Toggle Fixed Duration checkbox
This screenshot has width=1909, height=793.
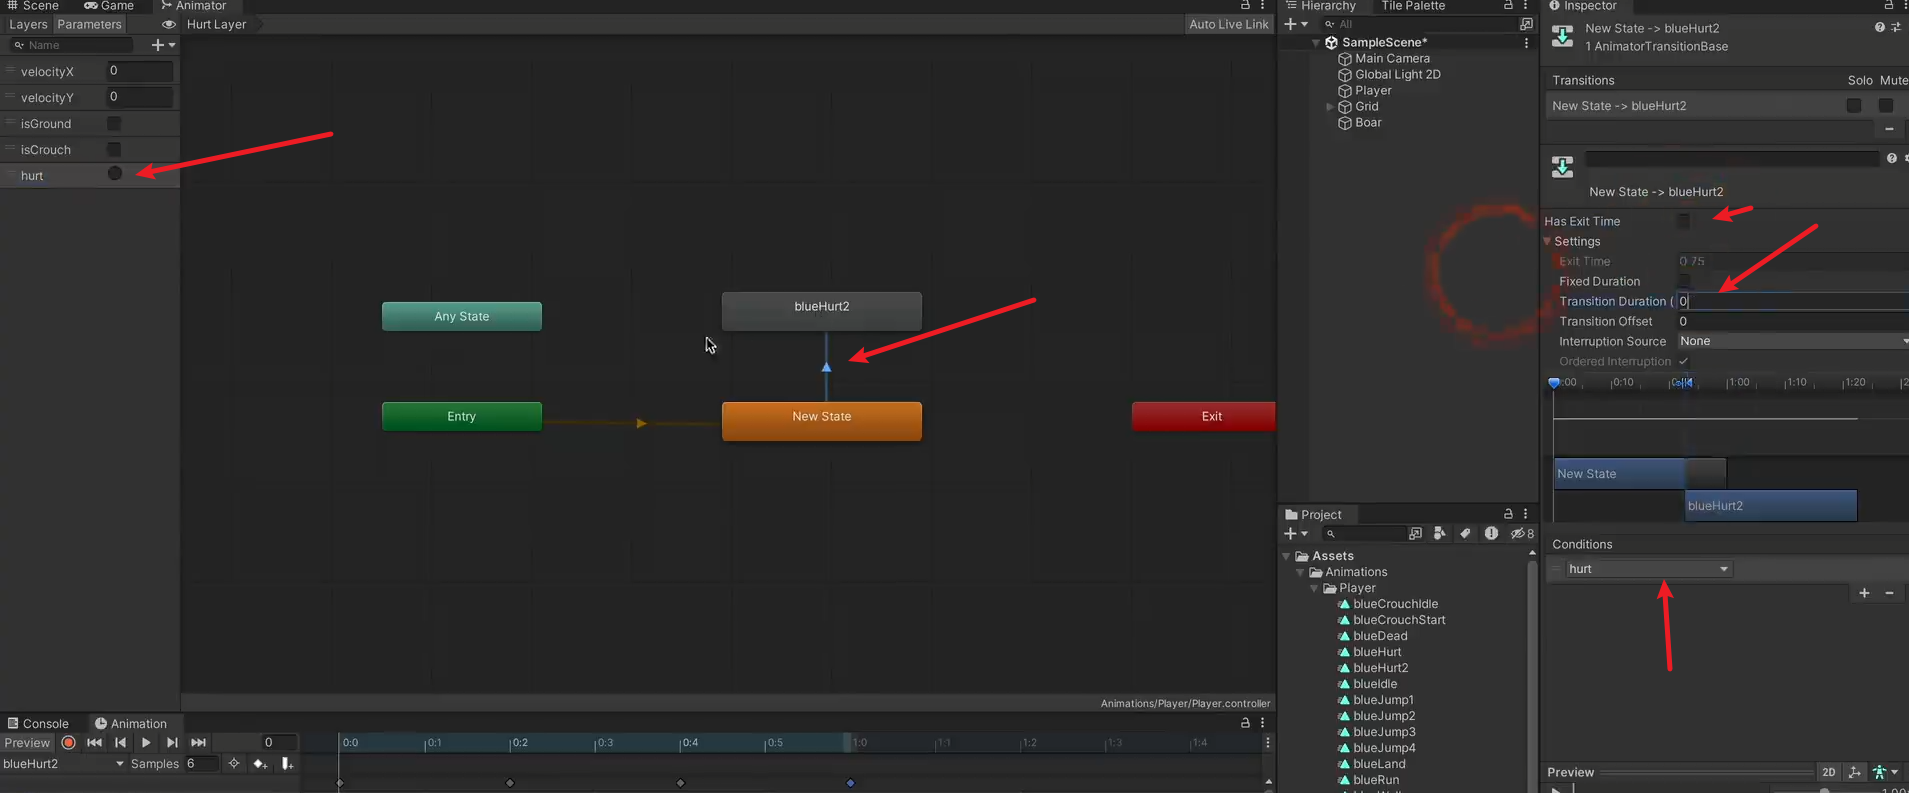1684,281
